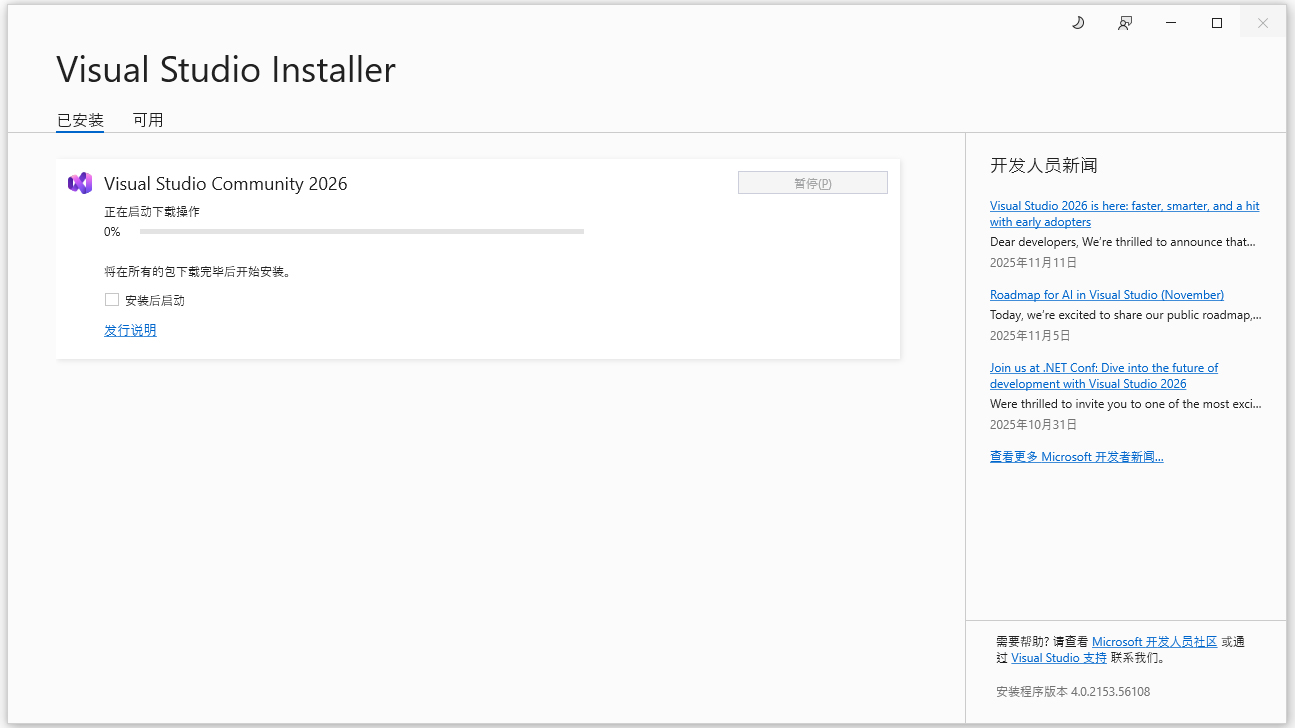Open the "Roadmap for AI in Visual Studio" link
Image resolution: width=1295 pixels, height=728 pixels.
point(1106,294)
